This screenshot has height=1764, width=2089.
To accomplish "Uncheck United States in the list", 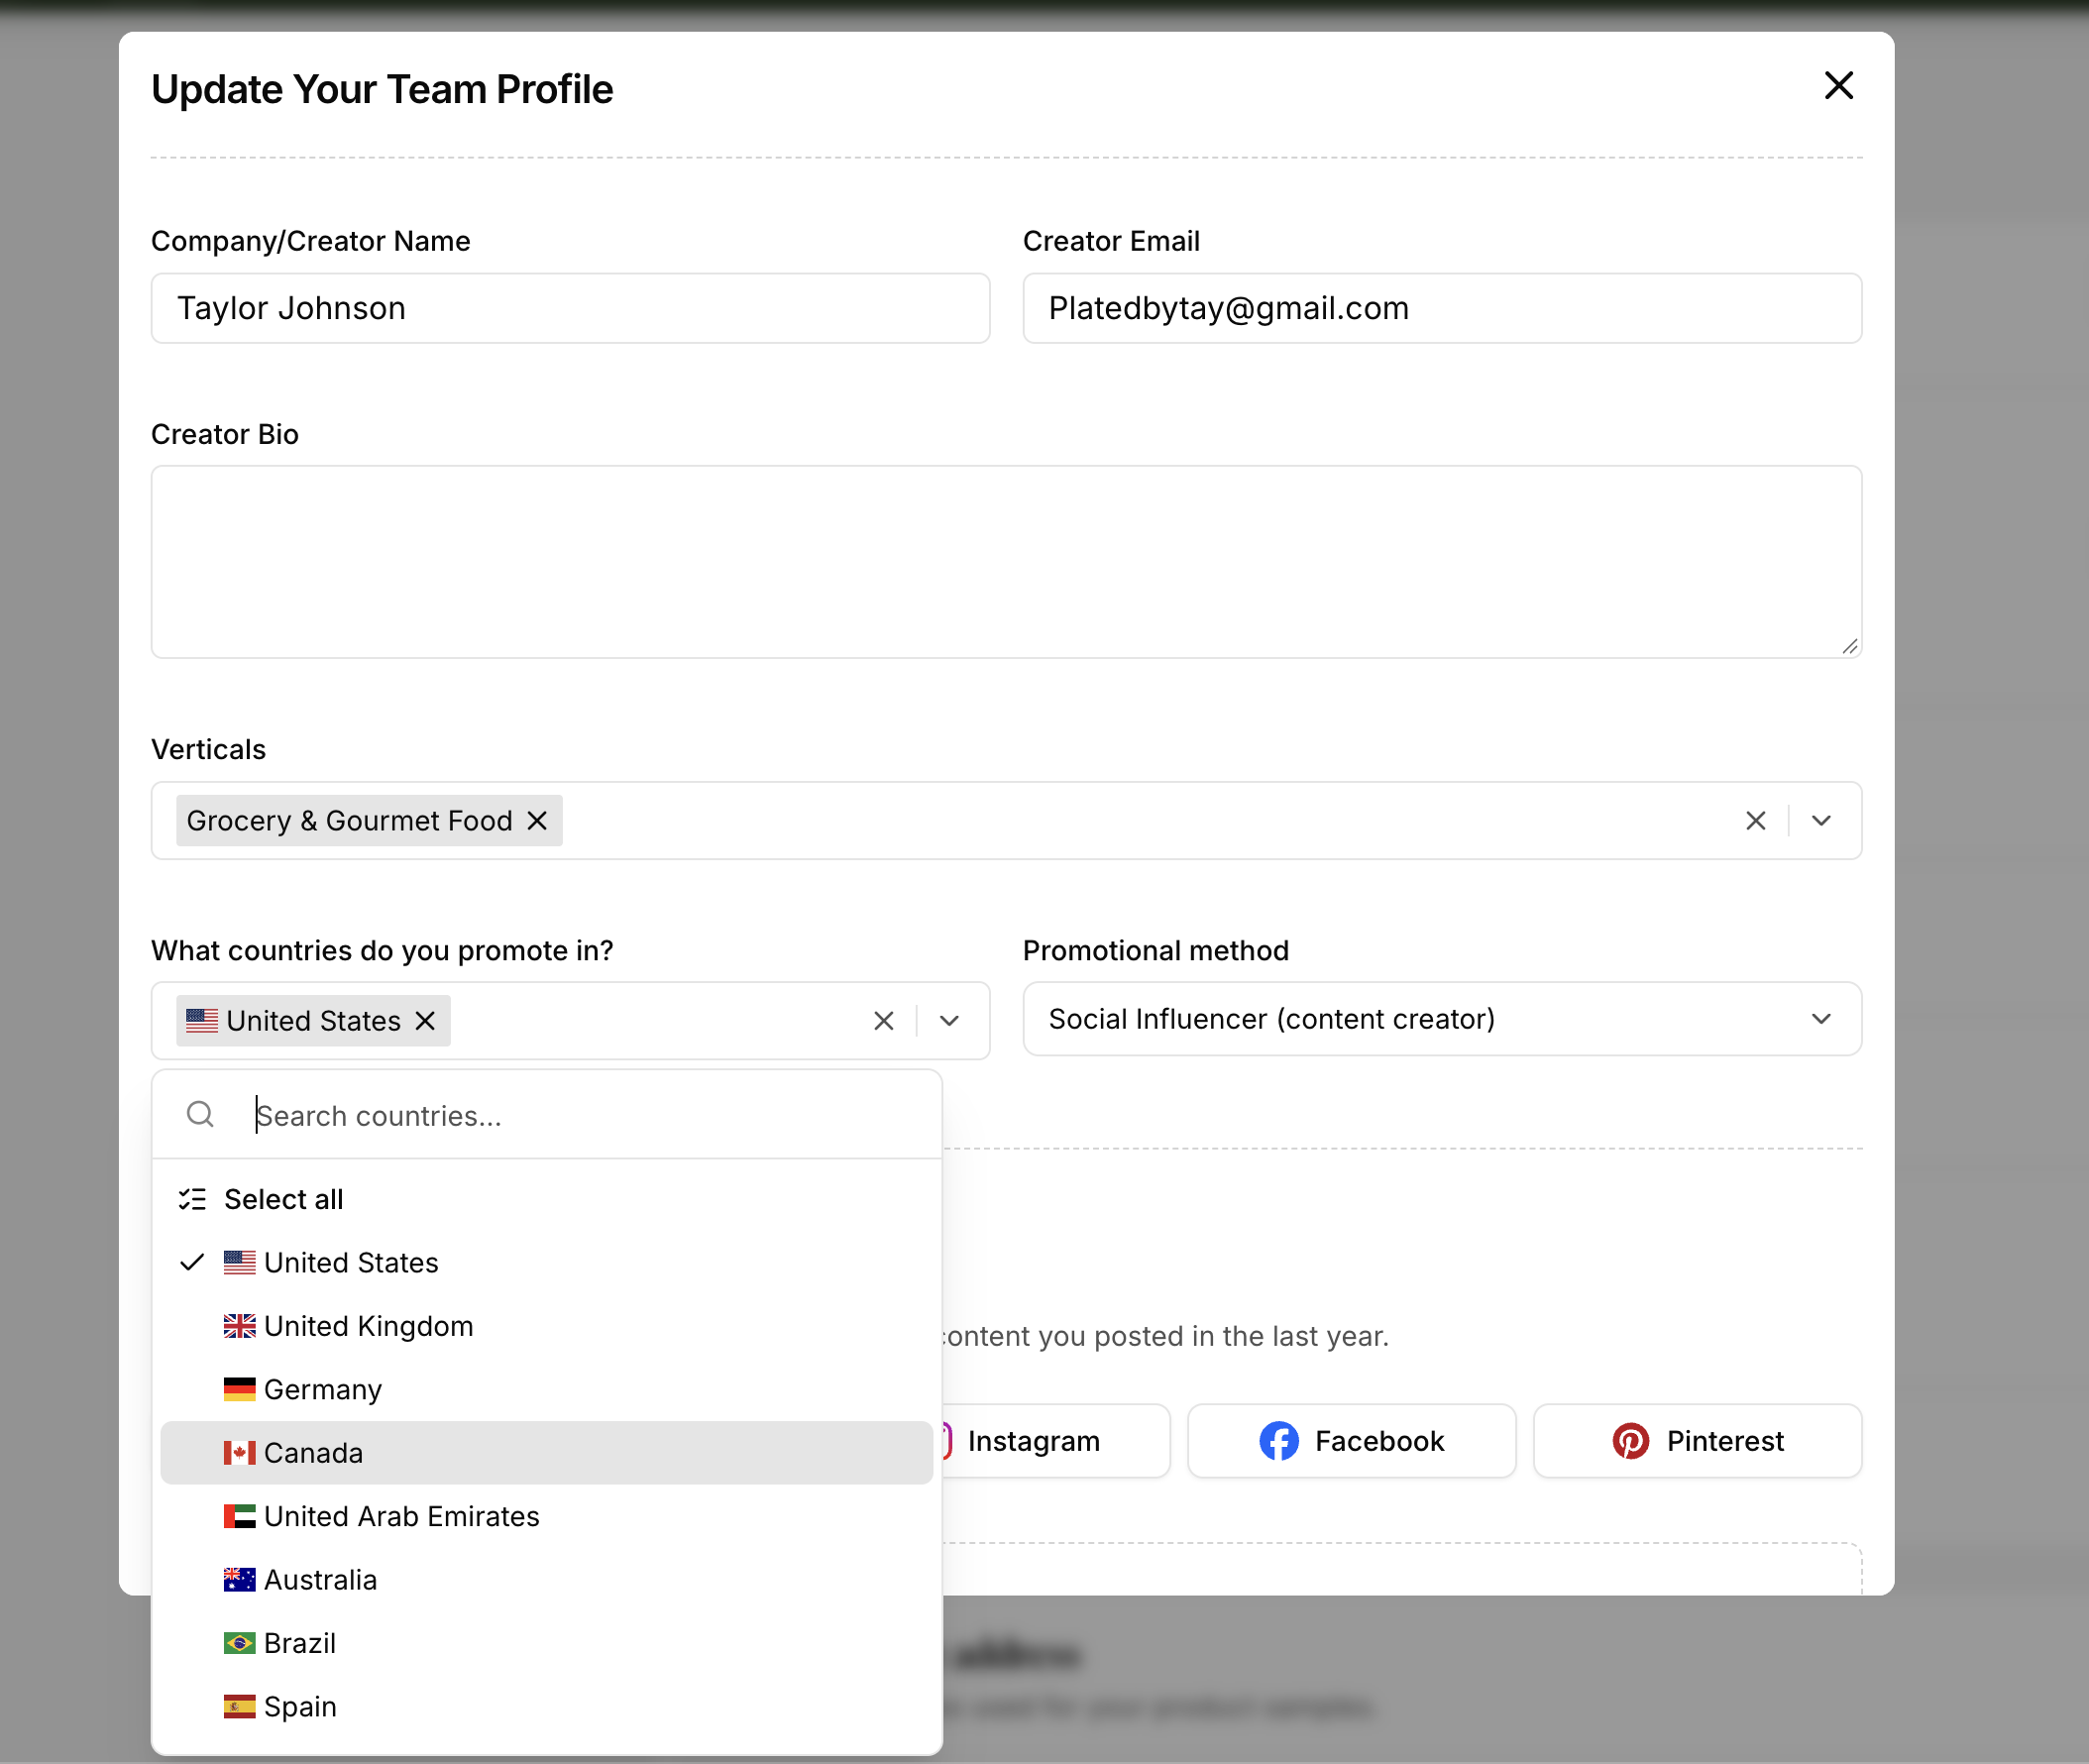I will click(547, 1263).
